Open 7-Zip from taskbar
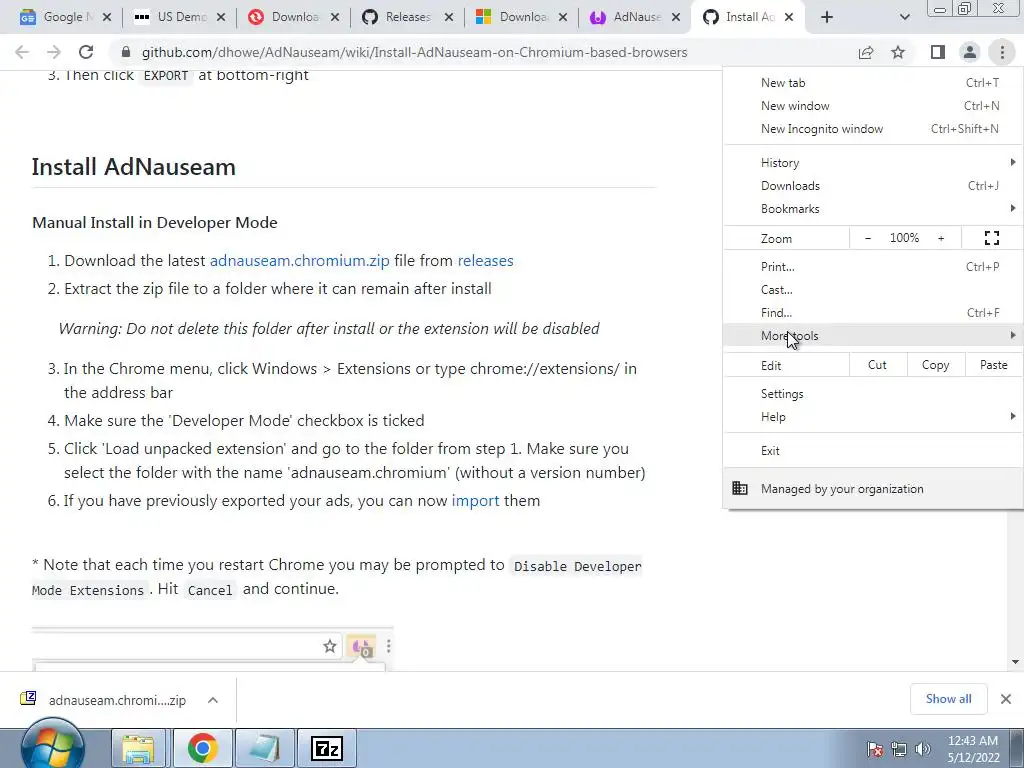This screenshot has height=768, width=1024. [327, 748]
